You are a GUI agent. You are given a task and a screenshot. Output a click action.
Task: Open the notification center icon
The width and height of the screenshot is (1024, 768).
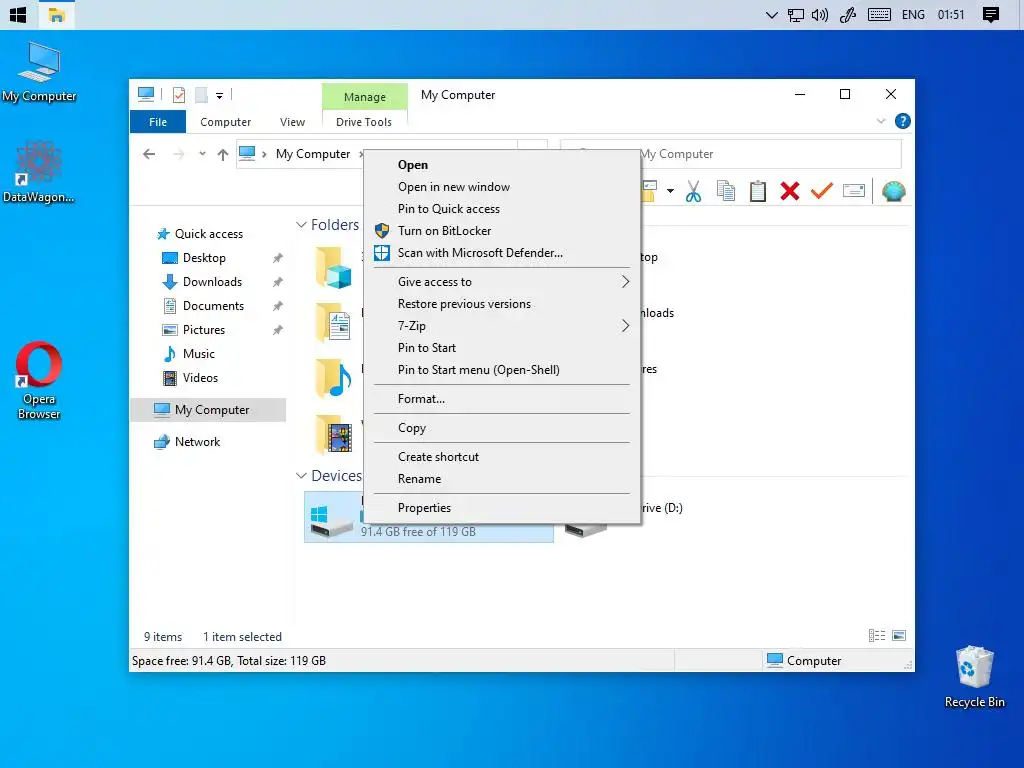[991, 15]
